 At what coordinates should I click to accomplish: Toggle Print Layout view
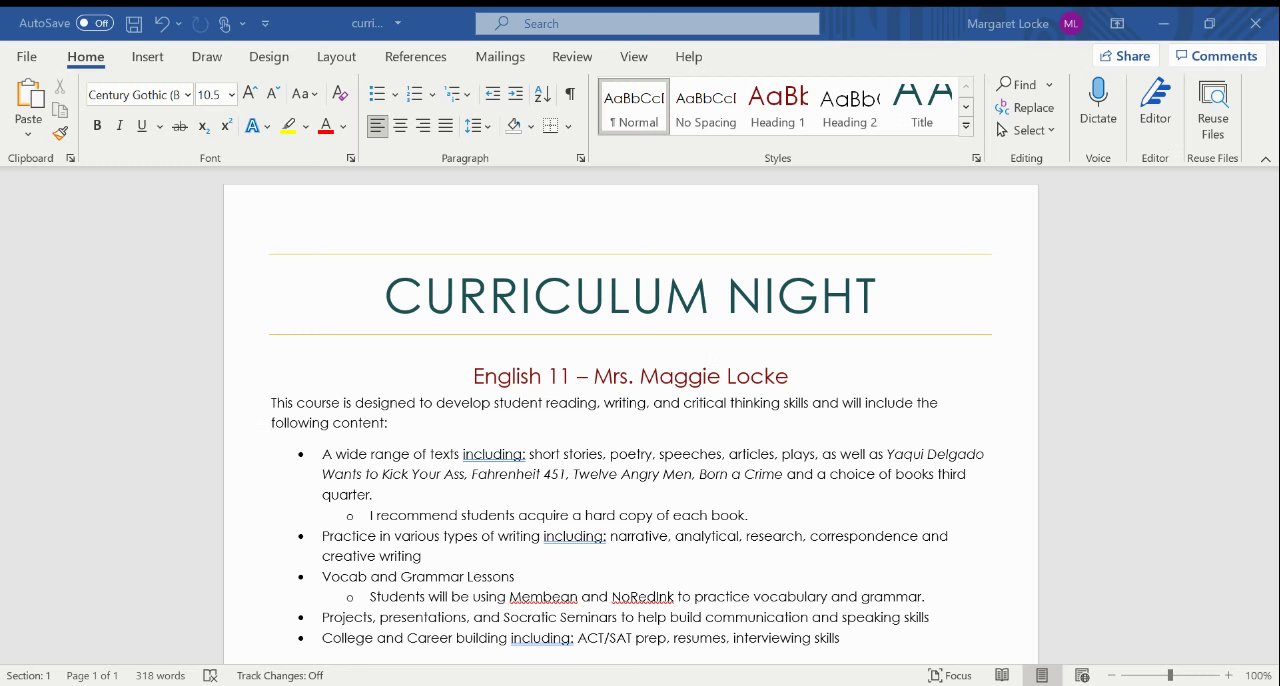click(x=1042, y=675)
